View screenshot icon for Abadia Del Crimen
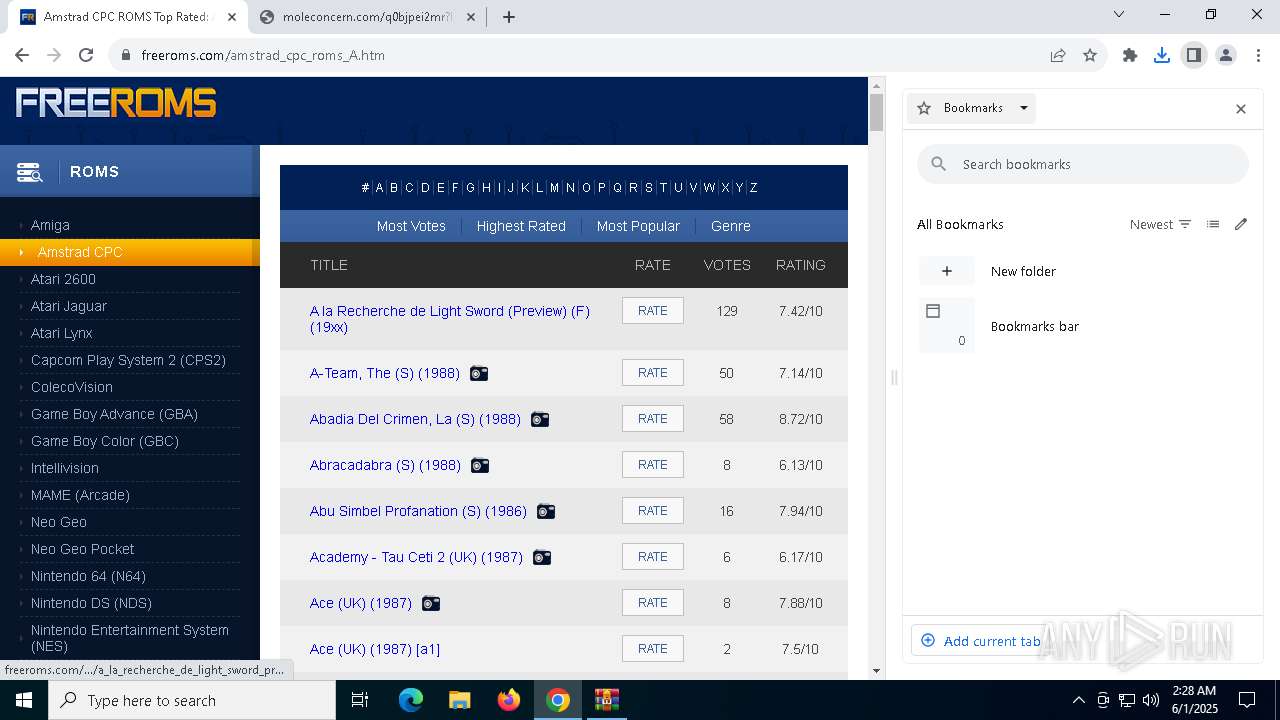 pyautogui.click(x=540, y=419)
